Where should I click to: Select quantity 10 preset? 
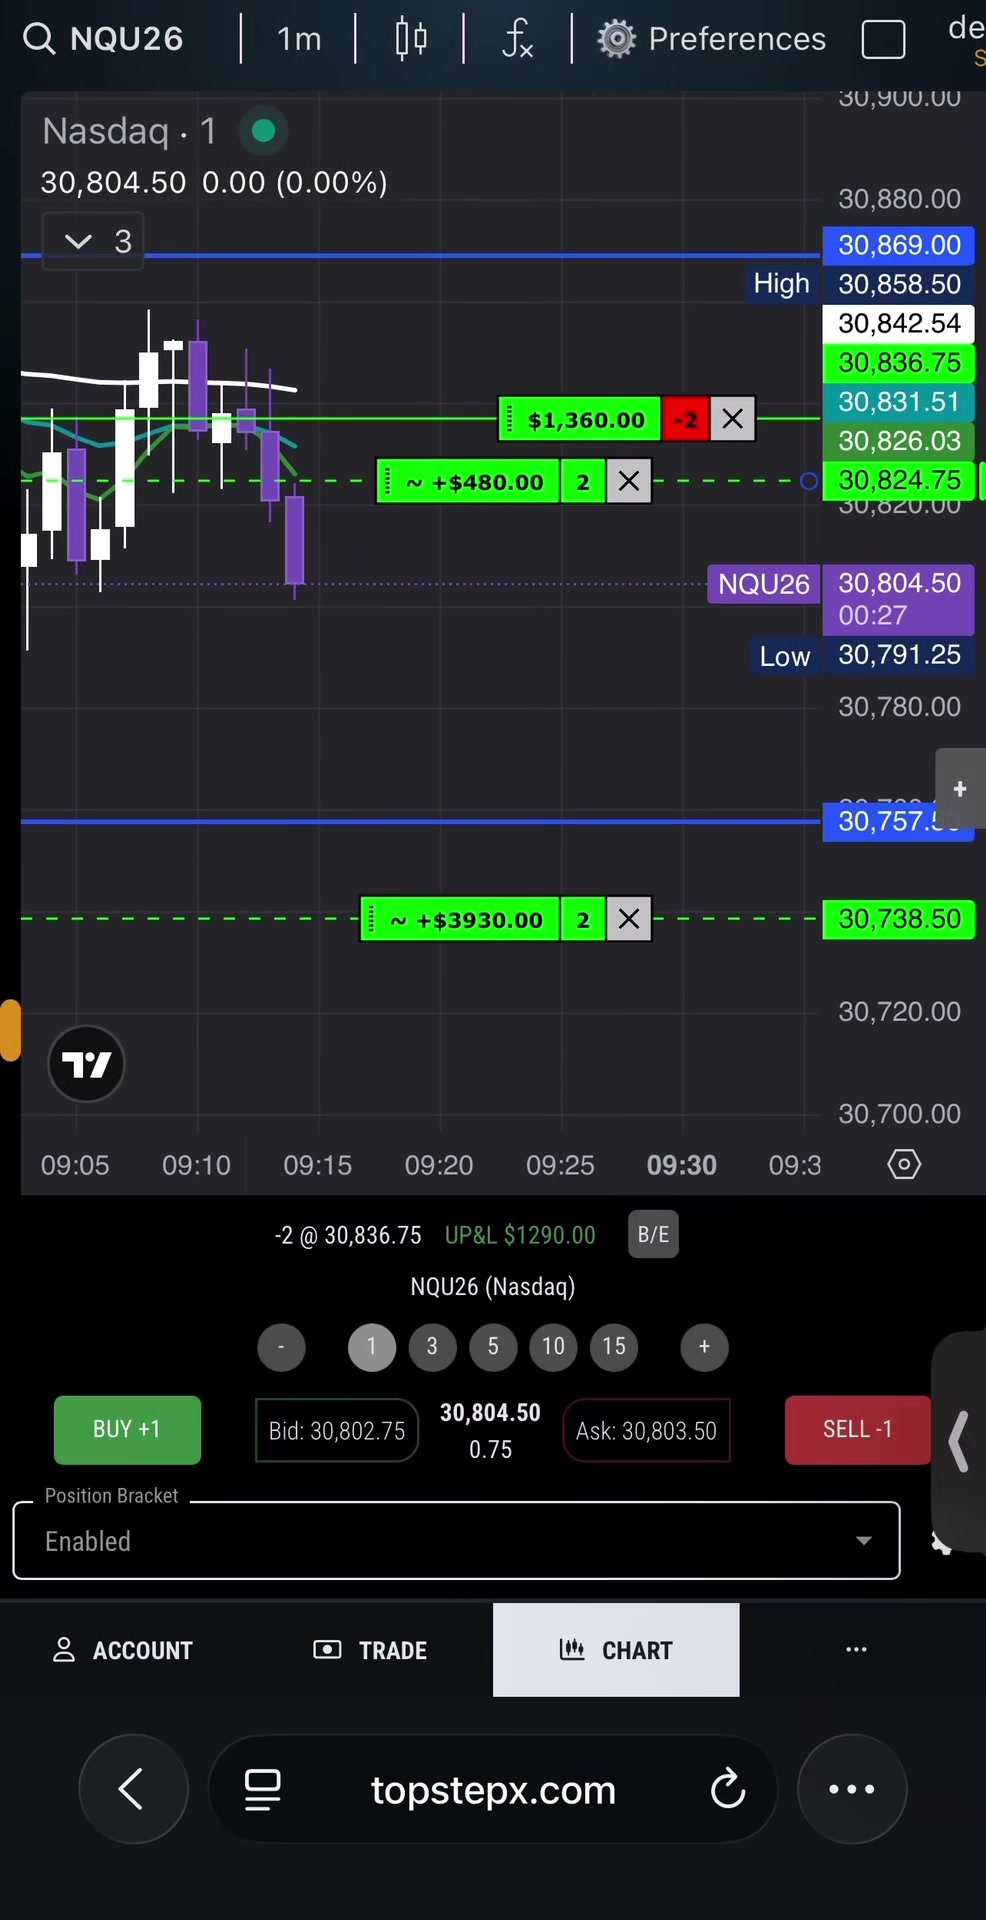point(553,1347)
